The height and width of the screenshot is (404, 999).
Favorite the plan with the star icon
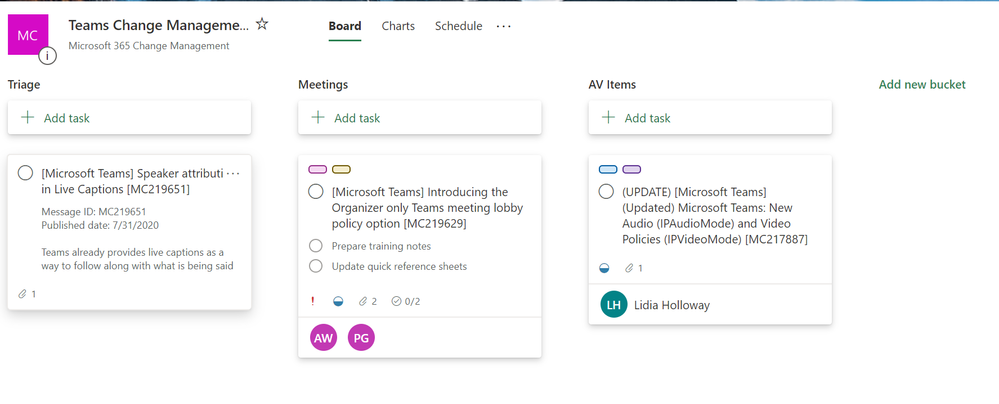click(x=262, y=25)
